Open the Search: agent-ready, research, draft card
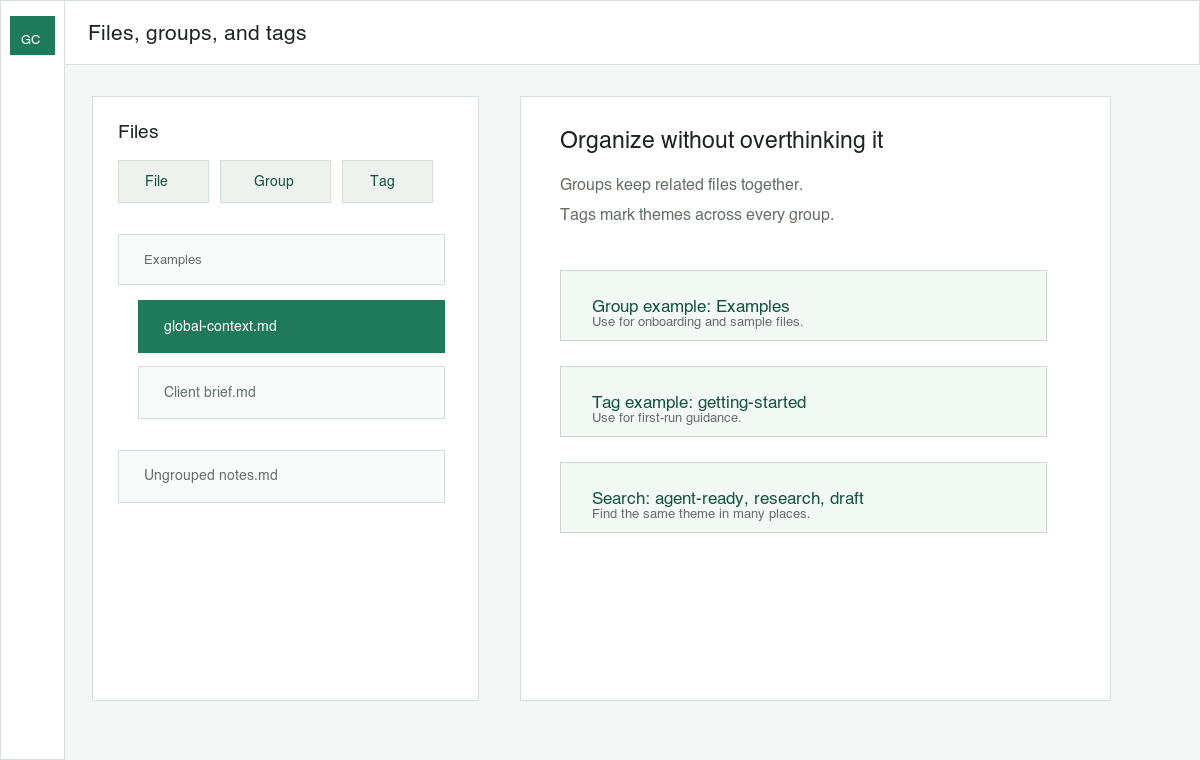The height and width of the screenshot is (760, 1200). 803,497
